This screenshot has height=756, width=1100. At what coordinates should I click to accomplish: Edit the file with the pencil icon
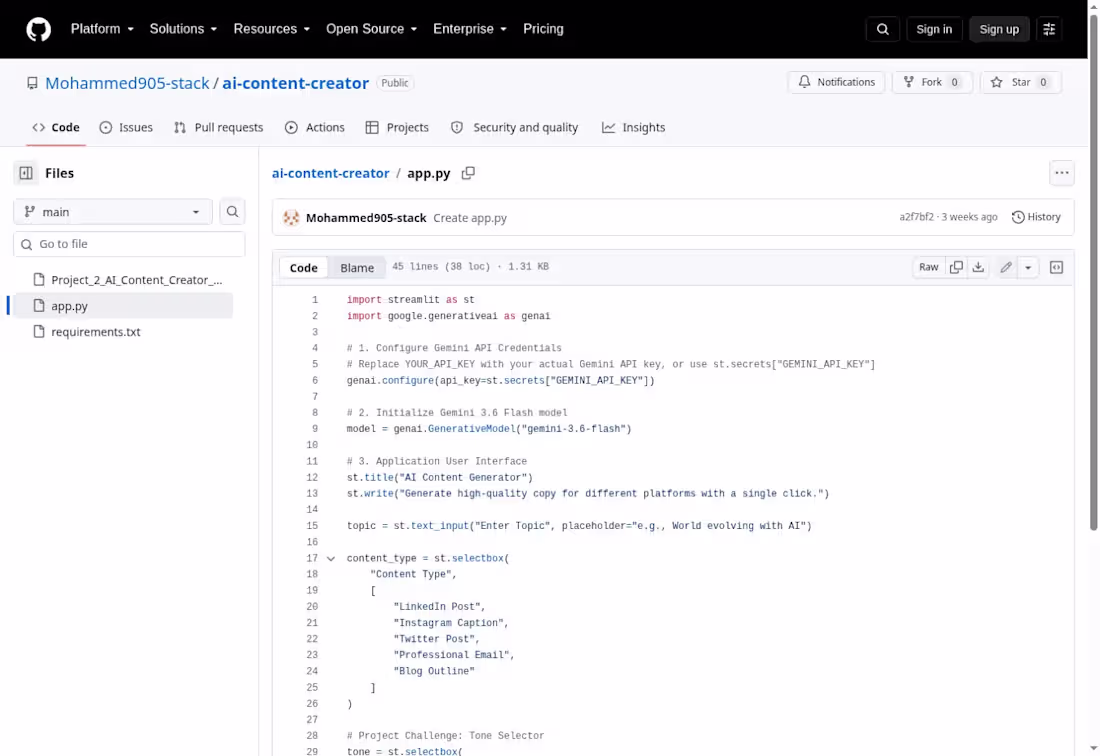click(x=1006, y=267)
